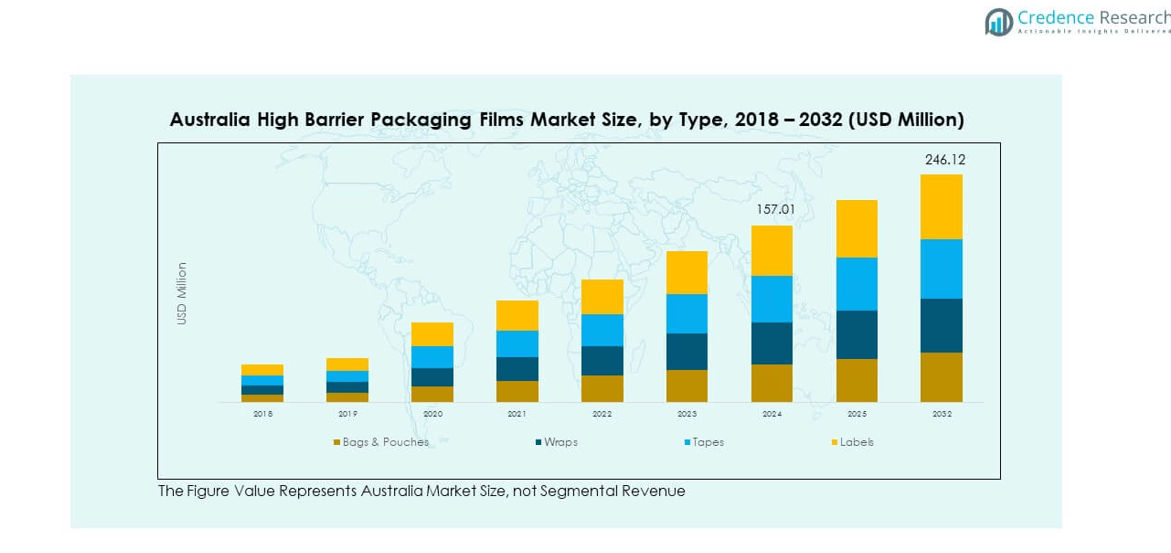Click the Credence Research brand name text
This screenshot has width=1171, height=553.
click(1093, 17)
